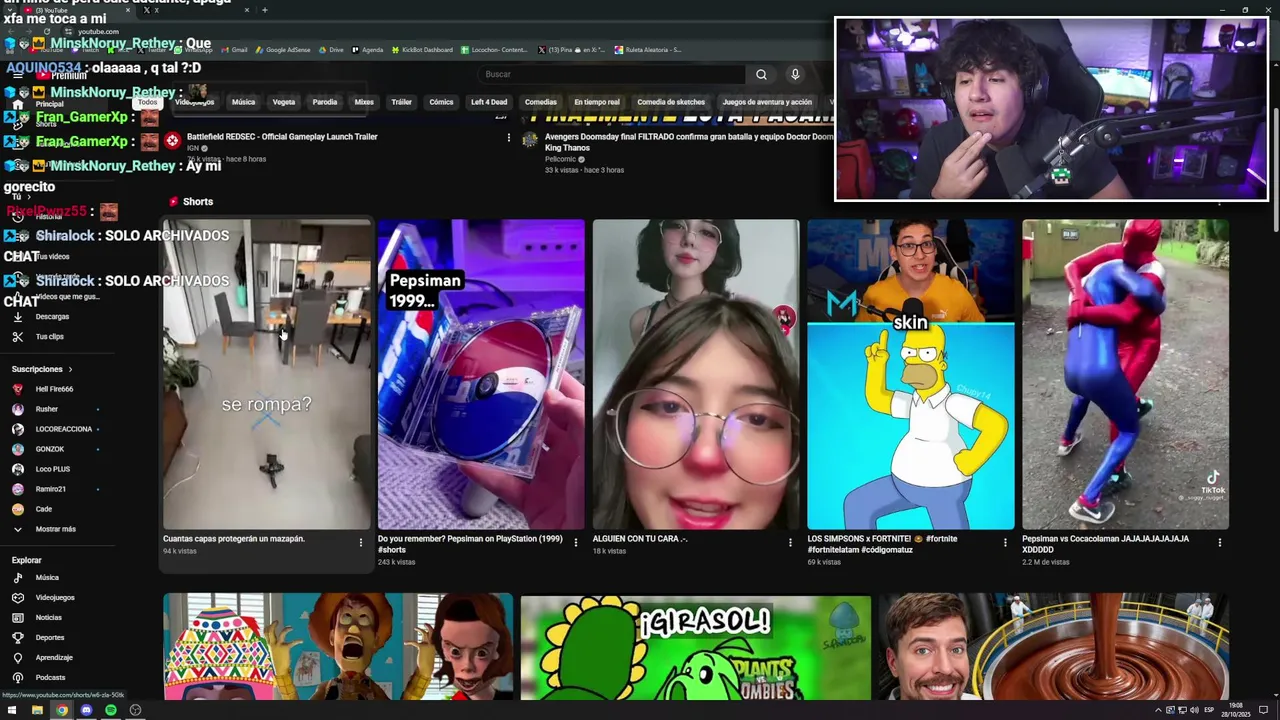Open Música in the Explorar section

(x=36, y=578)
